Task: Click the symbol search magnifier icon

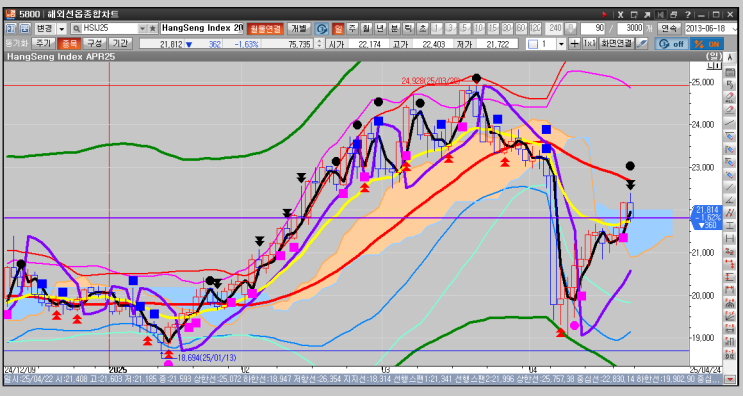Action: [76, 29]
